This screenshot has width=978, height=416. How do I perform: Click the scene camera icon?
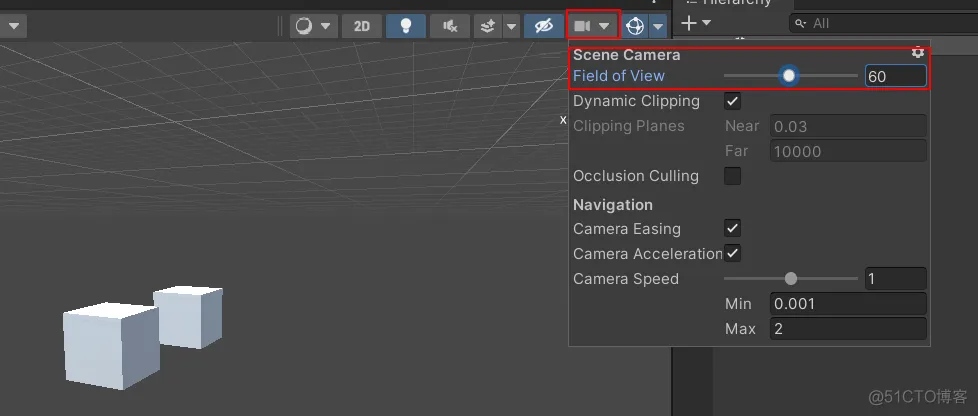pos(582,26)
